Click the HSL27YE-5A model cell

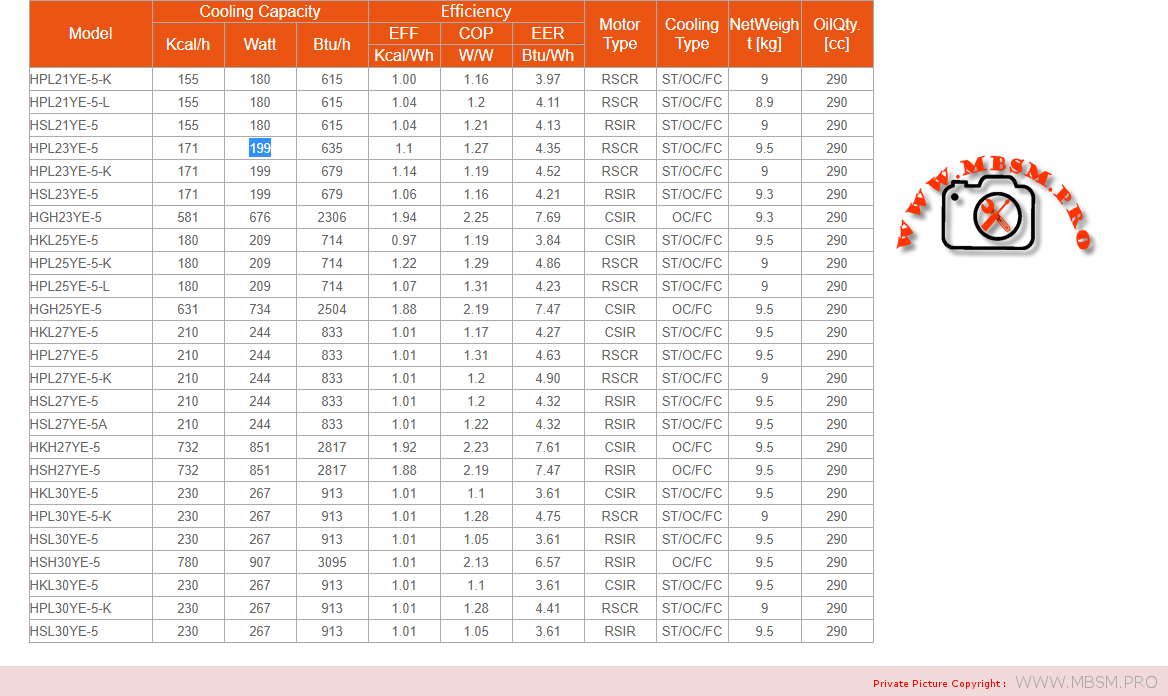68,424
